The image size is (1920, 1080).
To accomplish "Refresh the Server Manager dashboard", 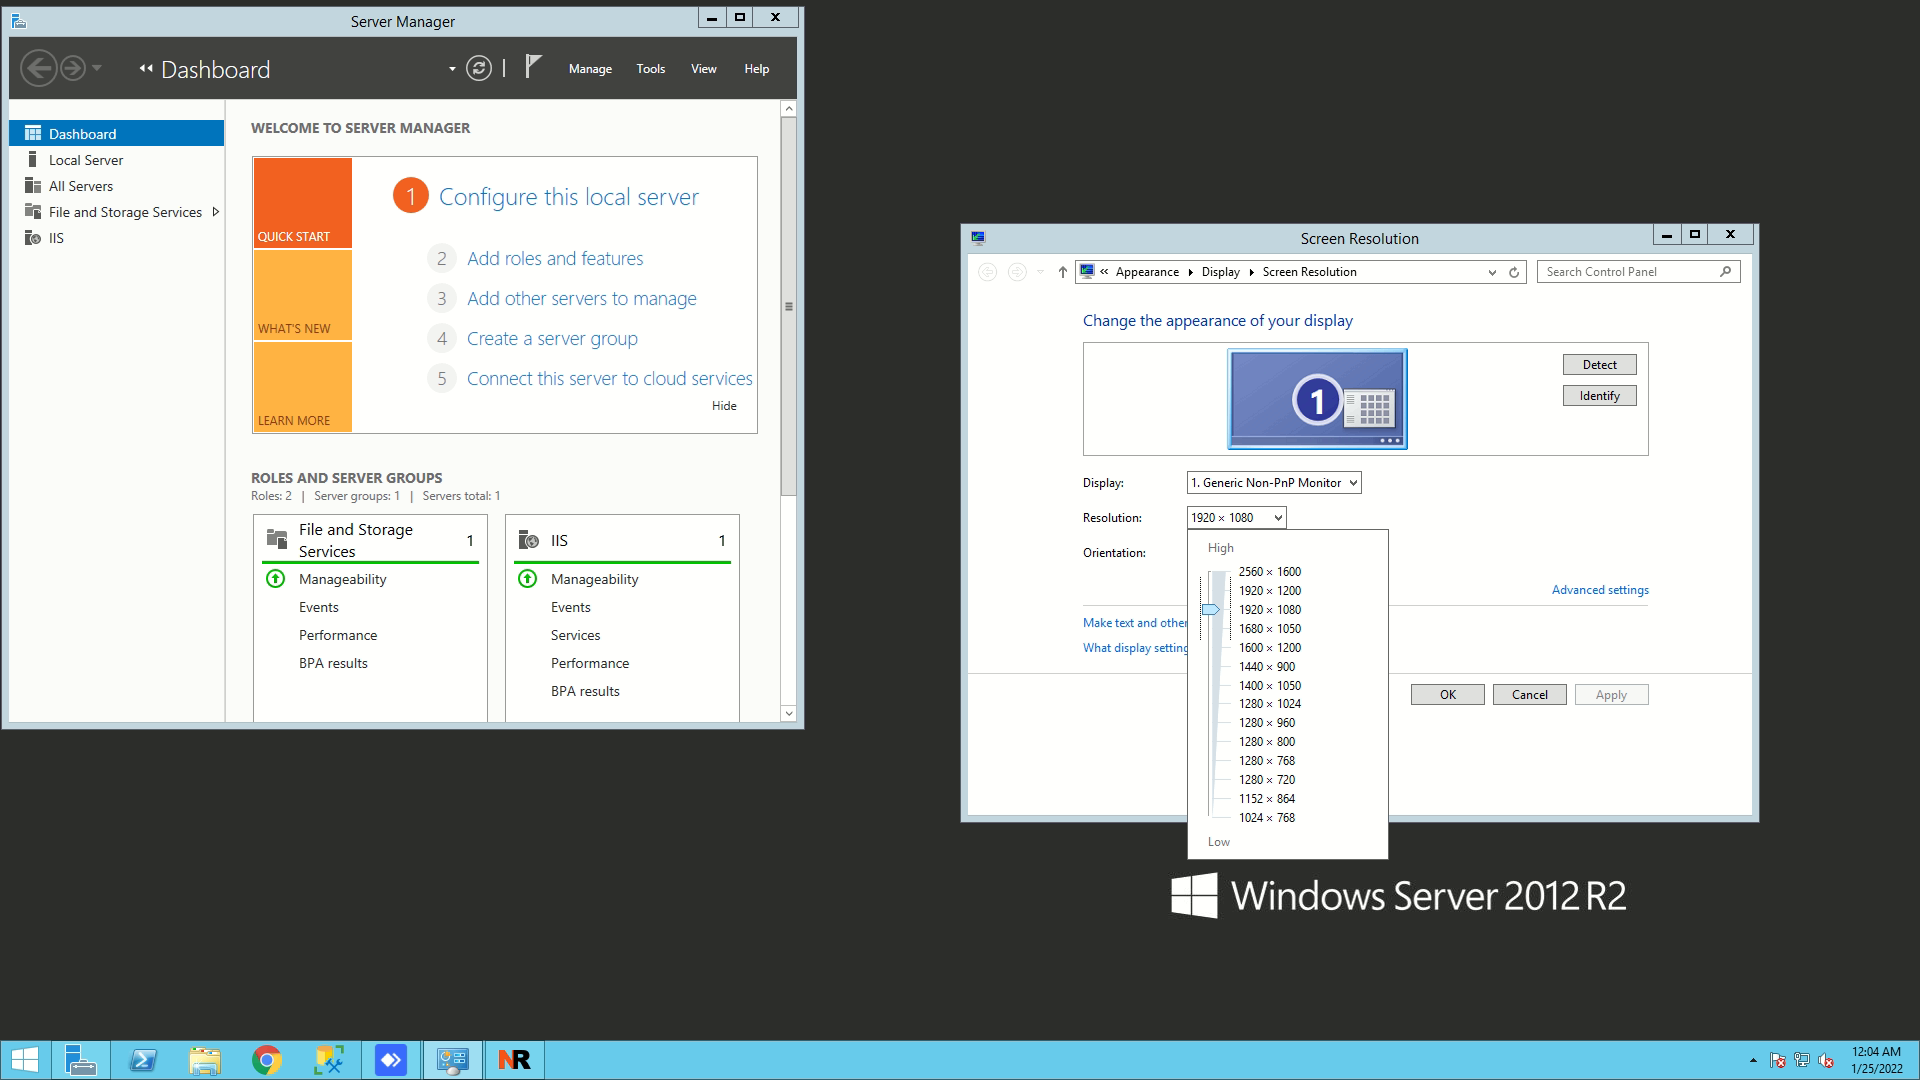I will pos(479,68).
